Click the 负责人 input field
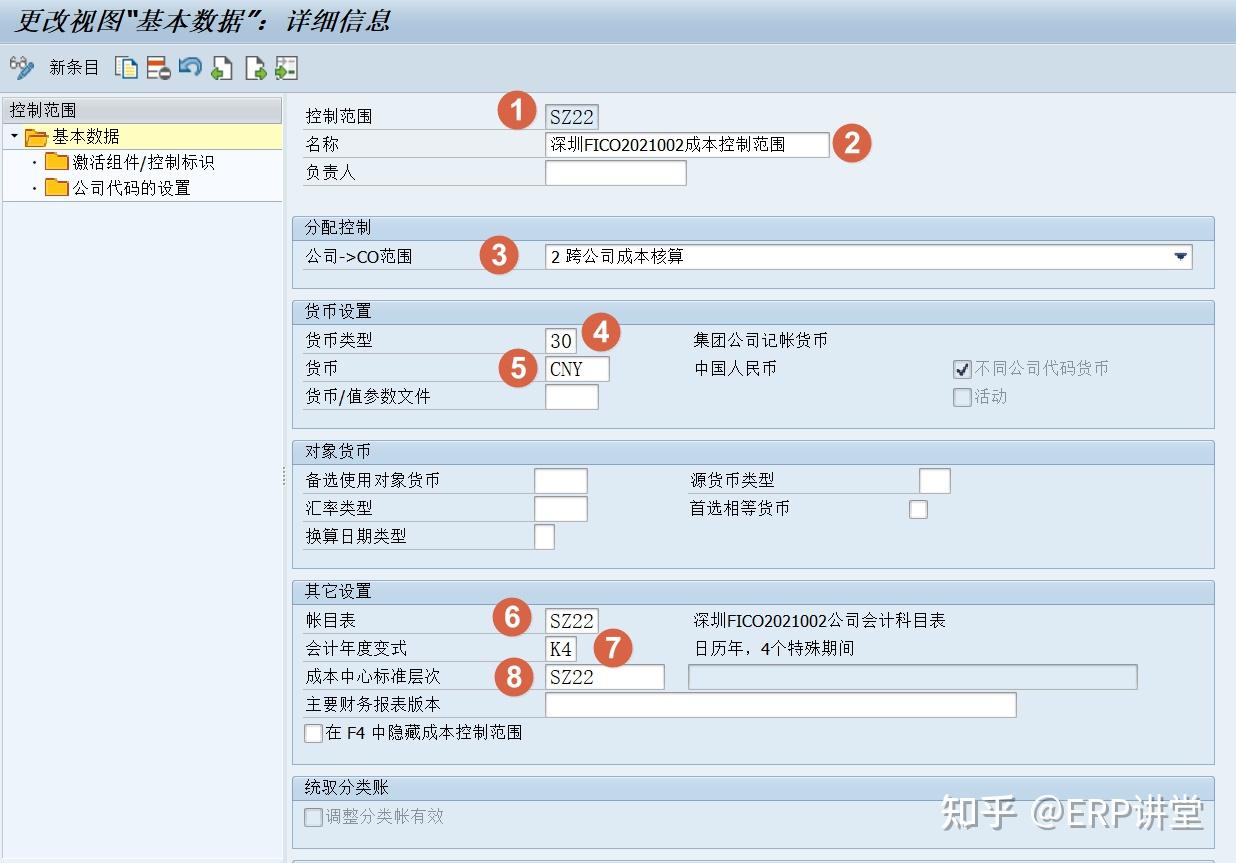This screenshot has width=1236, height=863. point(616,172)
